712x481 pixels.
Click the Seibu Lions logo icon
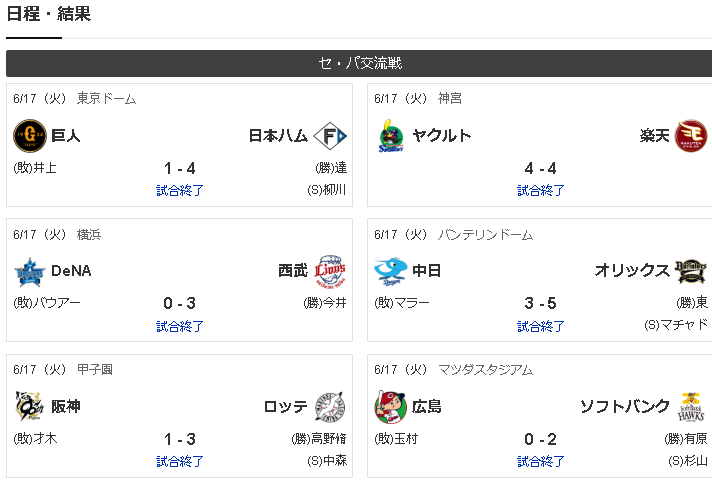pos(329,271)
